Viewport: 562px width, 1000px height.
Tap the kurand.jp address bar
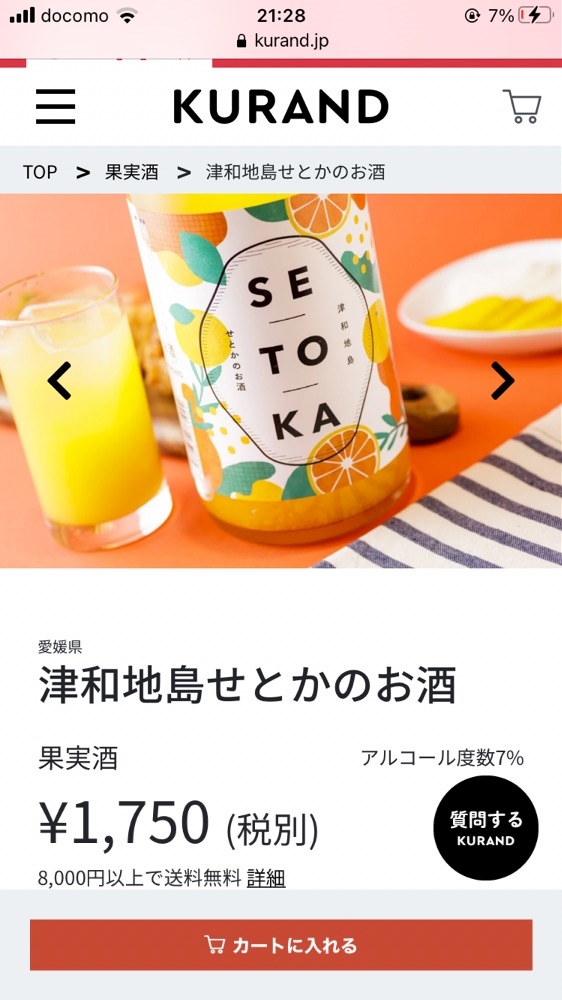pyautogui.click(x=283, y=41)
